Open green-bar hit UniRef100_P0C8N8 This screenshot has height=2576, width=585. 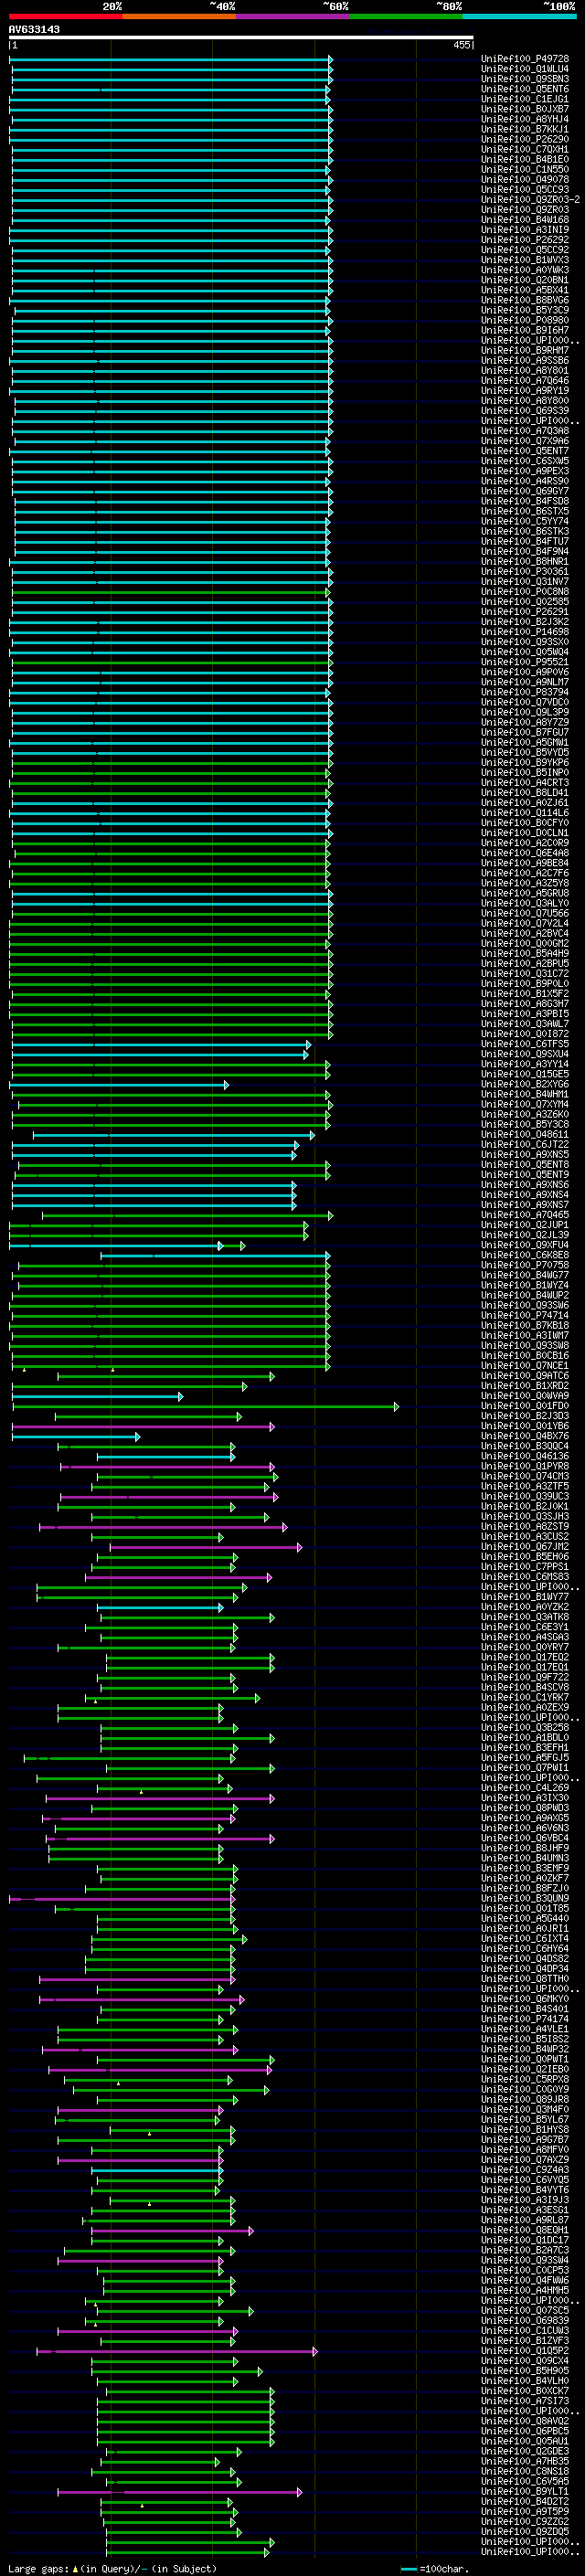(x=525, y=592)
